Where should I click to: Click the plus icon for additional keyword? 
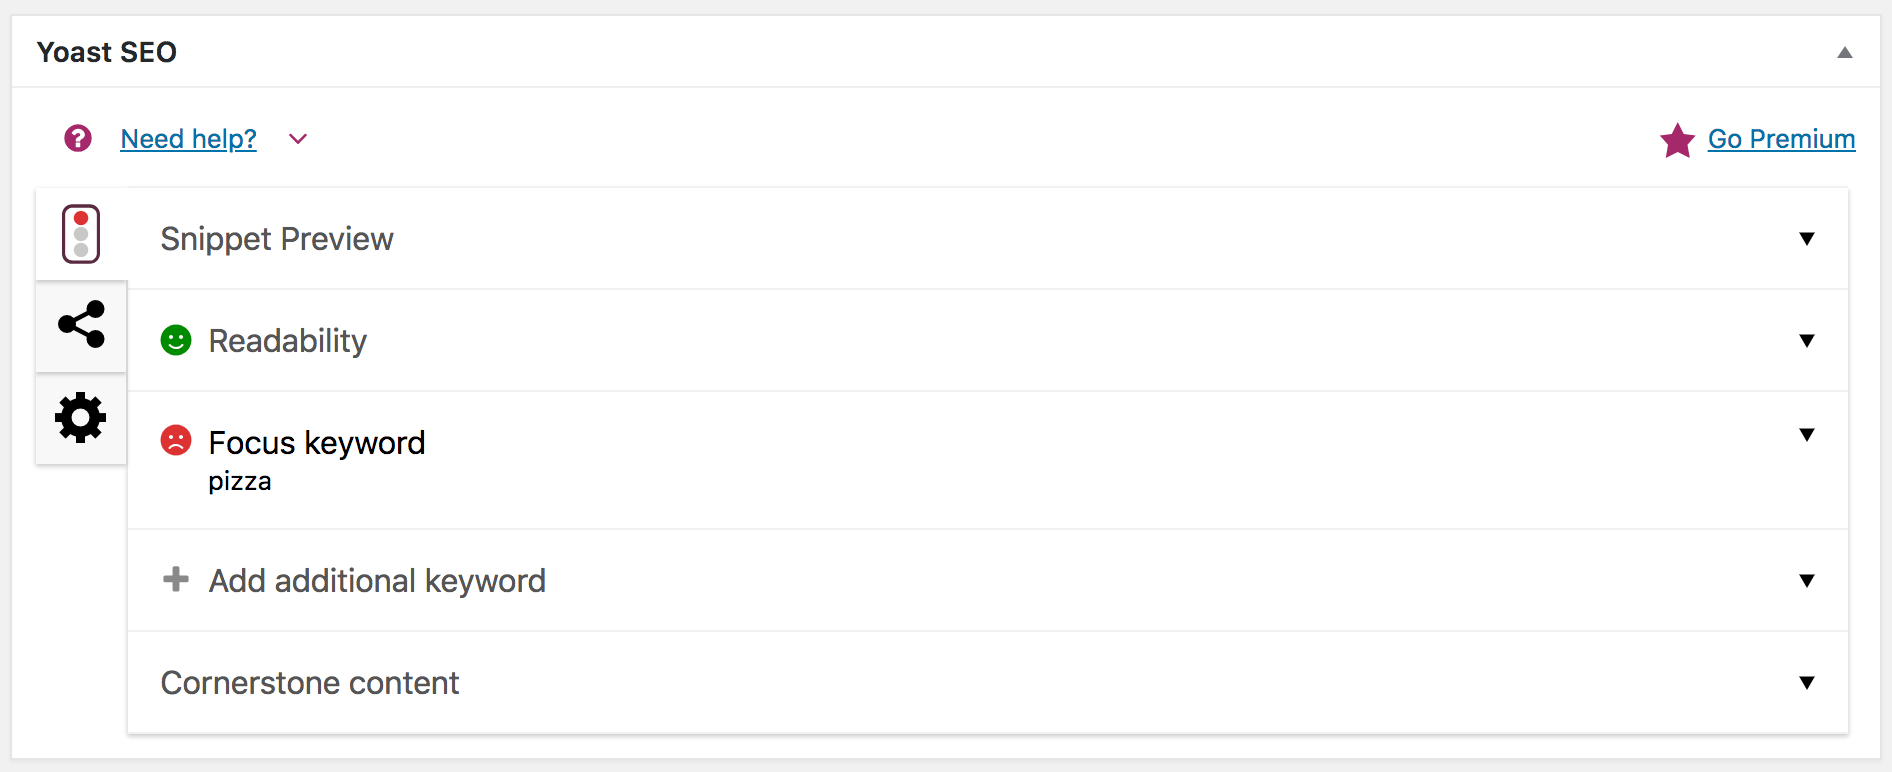(176, 579)
